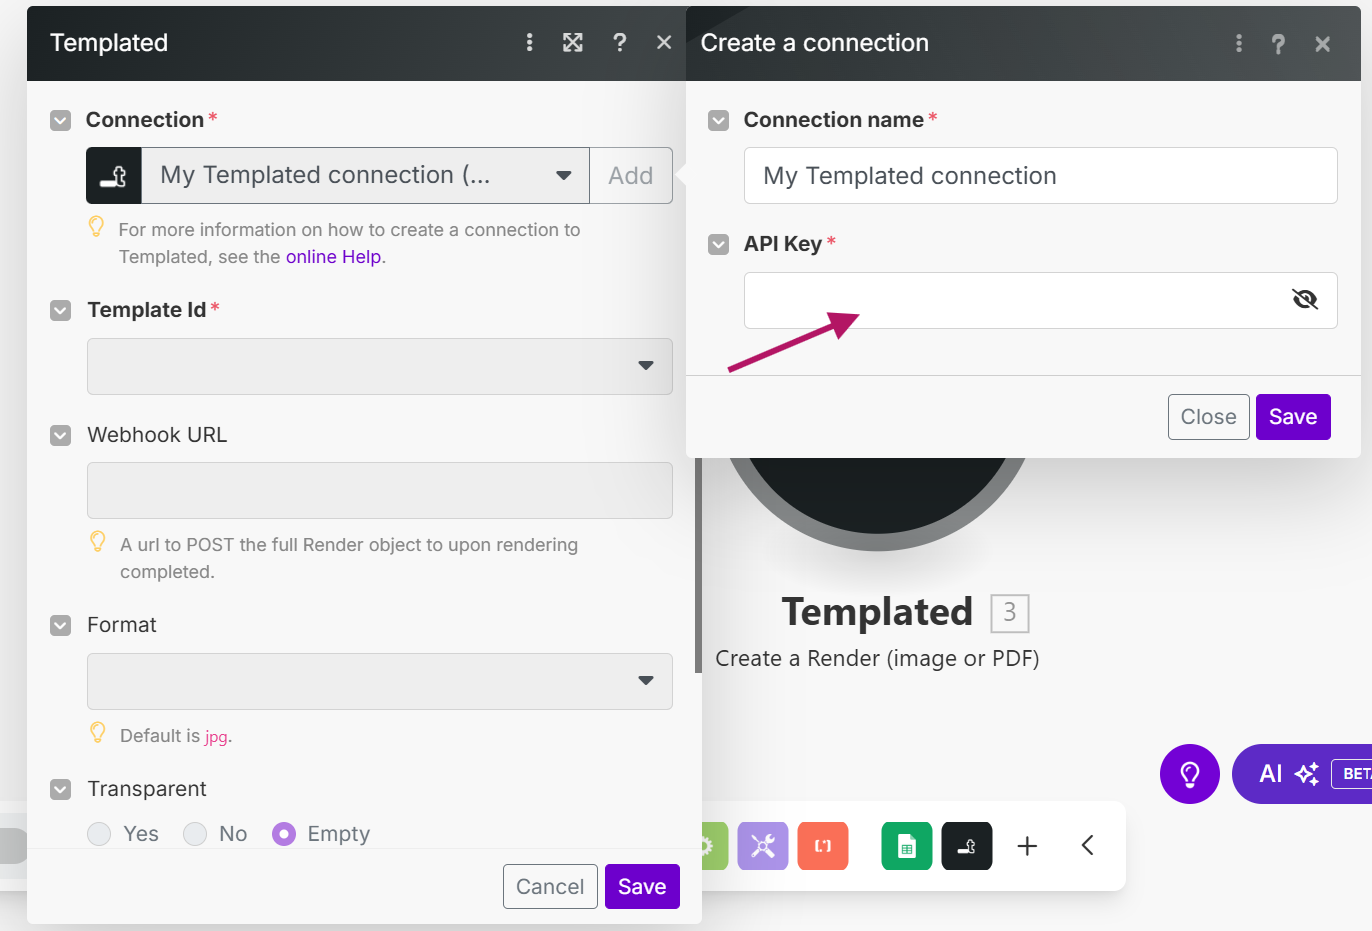Click the Webhook URL input field
This screenshot has width=1372, height=931.
380,490
